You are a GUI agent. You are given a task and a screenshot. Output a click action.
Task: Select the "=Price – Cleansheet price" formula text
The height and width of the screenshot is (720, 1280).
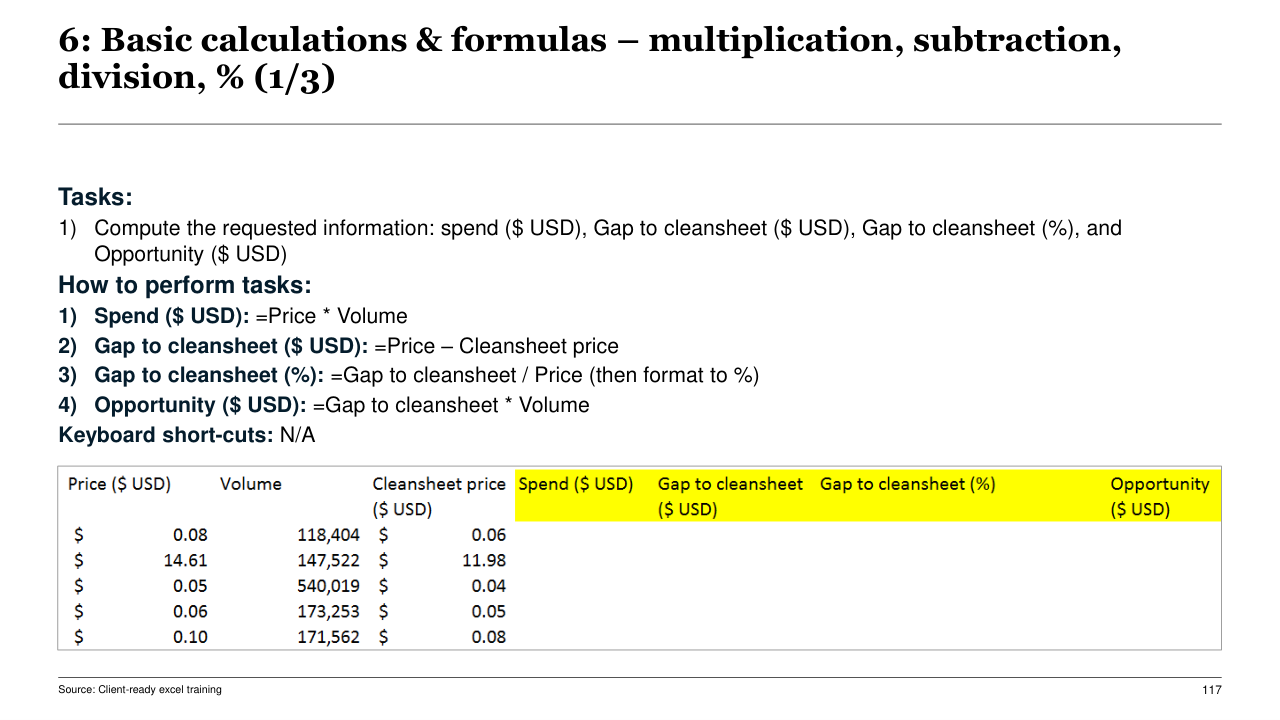pos(496,347)
